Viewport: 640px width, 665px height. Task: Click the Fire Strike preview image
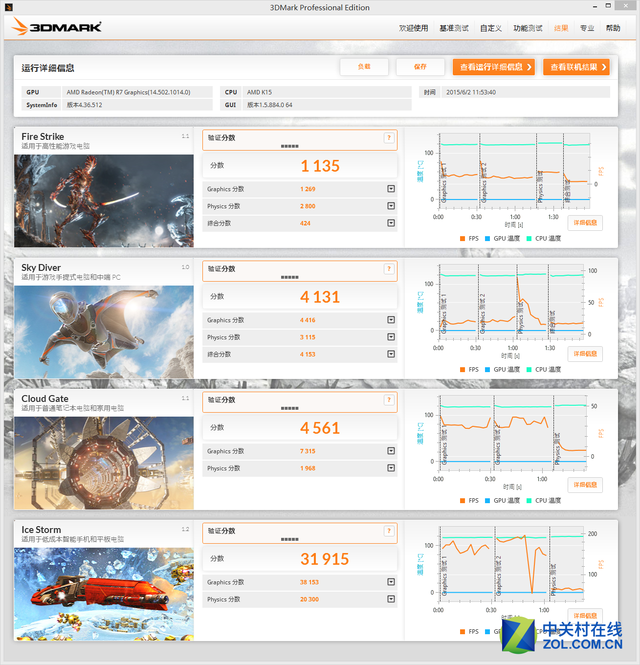click(104, 201)
